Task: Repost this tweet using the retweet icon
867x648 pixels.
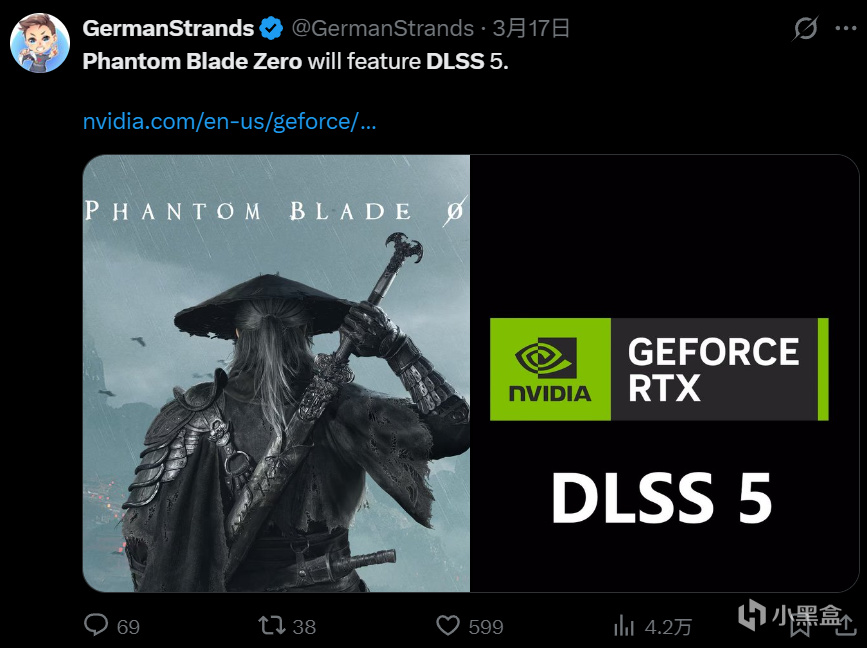Action: click(272, 626)
